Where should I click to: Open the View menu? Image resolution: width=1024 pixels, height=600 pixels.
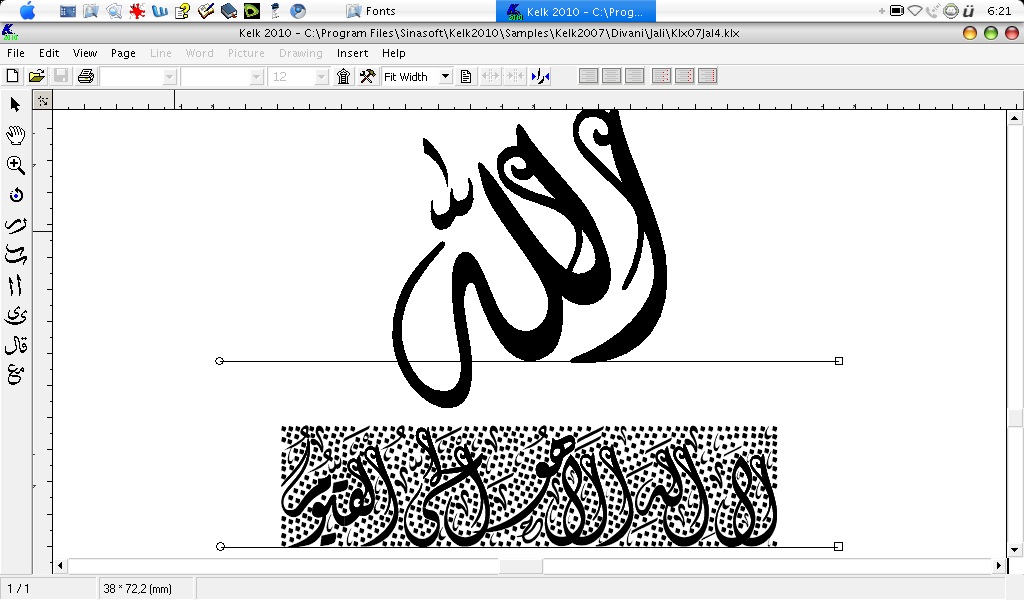(x=85, y=53)
